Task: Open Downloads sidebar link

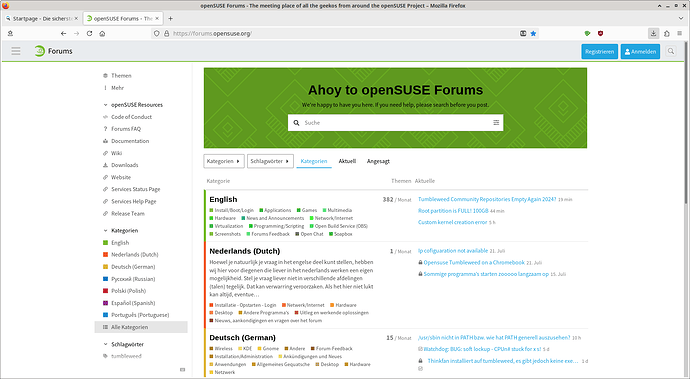Action: click(x=125, y=165)
